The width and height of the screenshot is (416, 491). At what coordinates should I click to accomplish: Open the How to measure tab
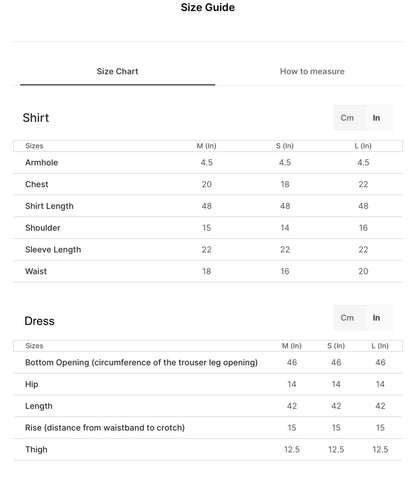point(312,71)
